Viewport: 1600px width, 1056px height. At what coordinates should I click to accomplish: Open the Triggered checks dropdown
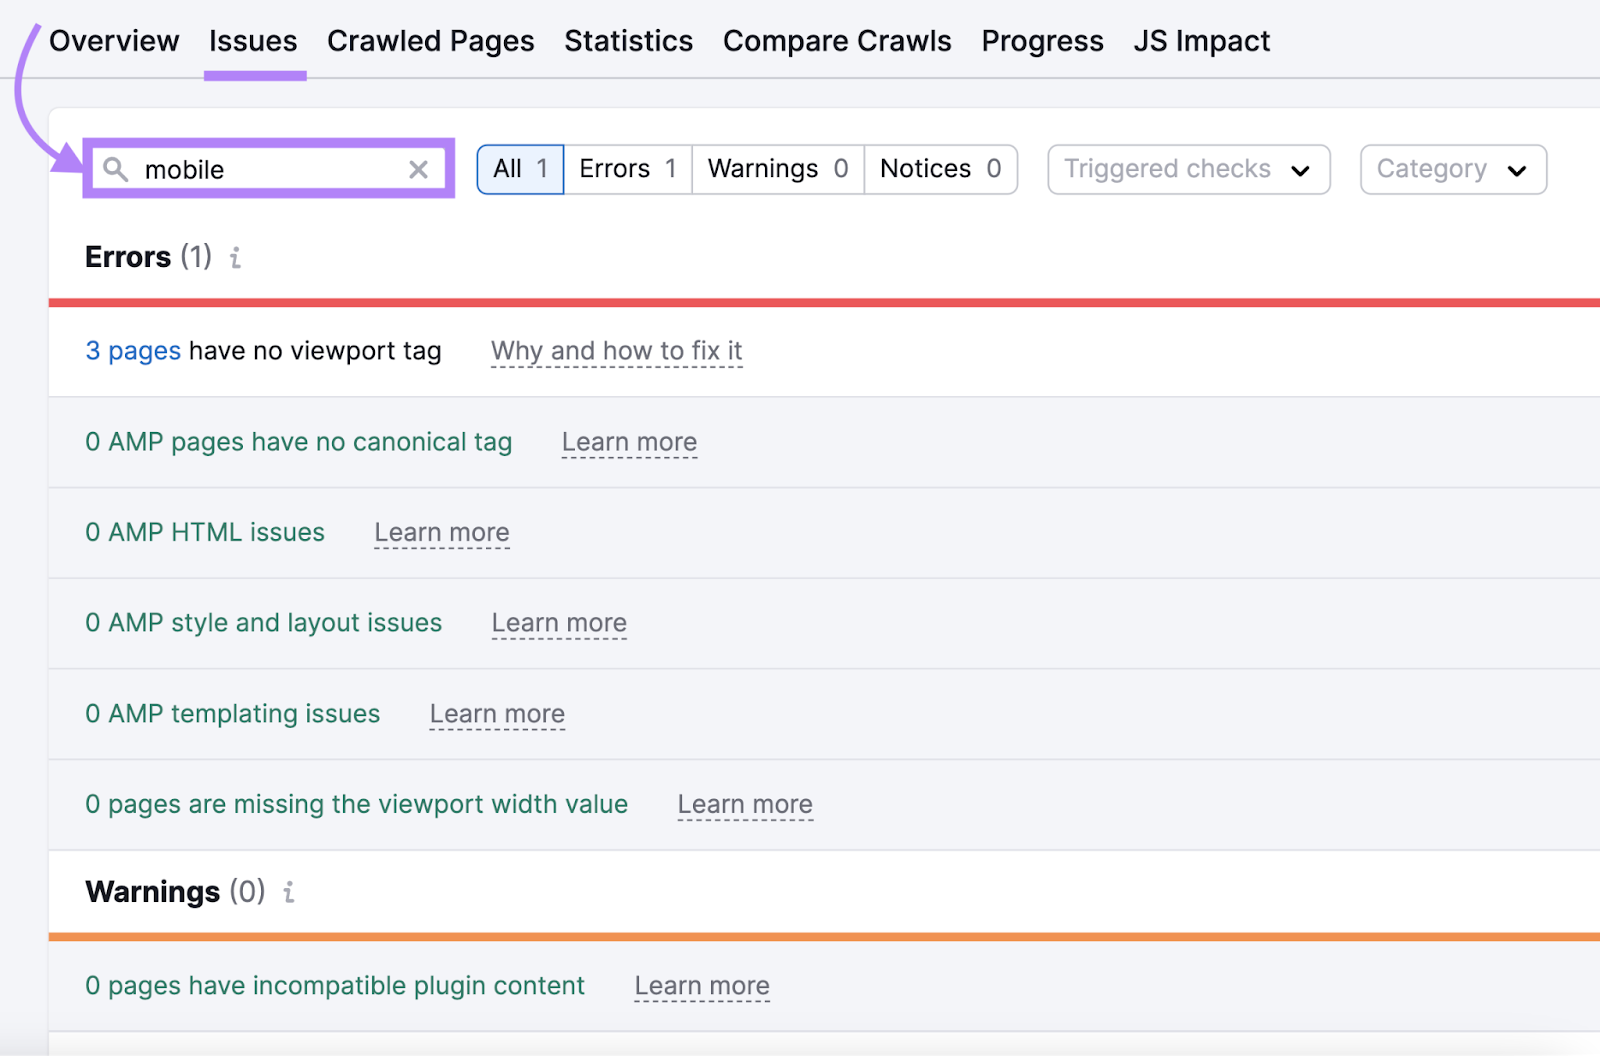(x=1187, y=169)
